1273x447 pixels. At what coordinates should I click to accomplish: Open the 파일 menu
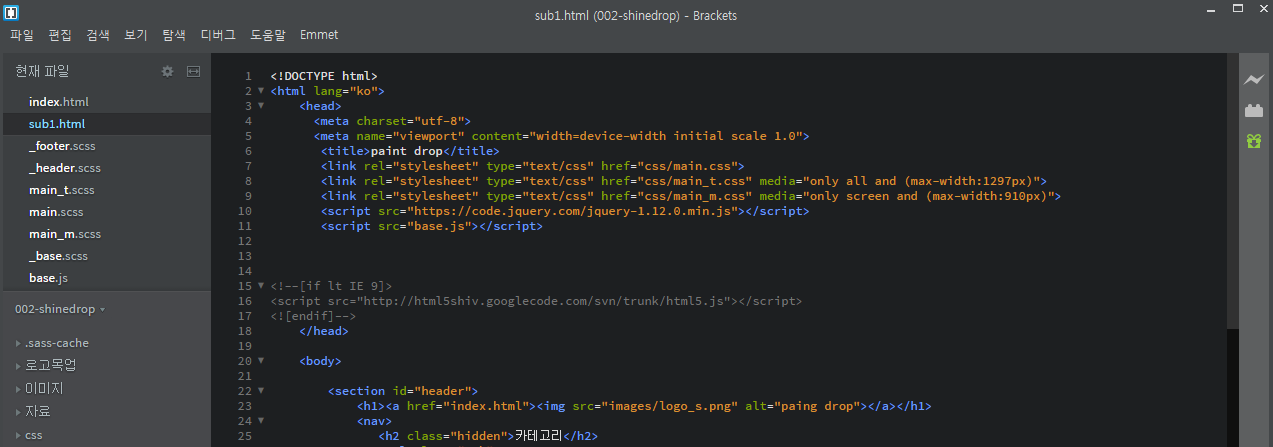point(22,35)
